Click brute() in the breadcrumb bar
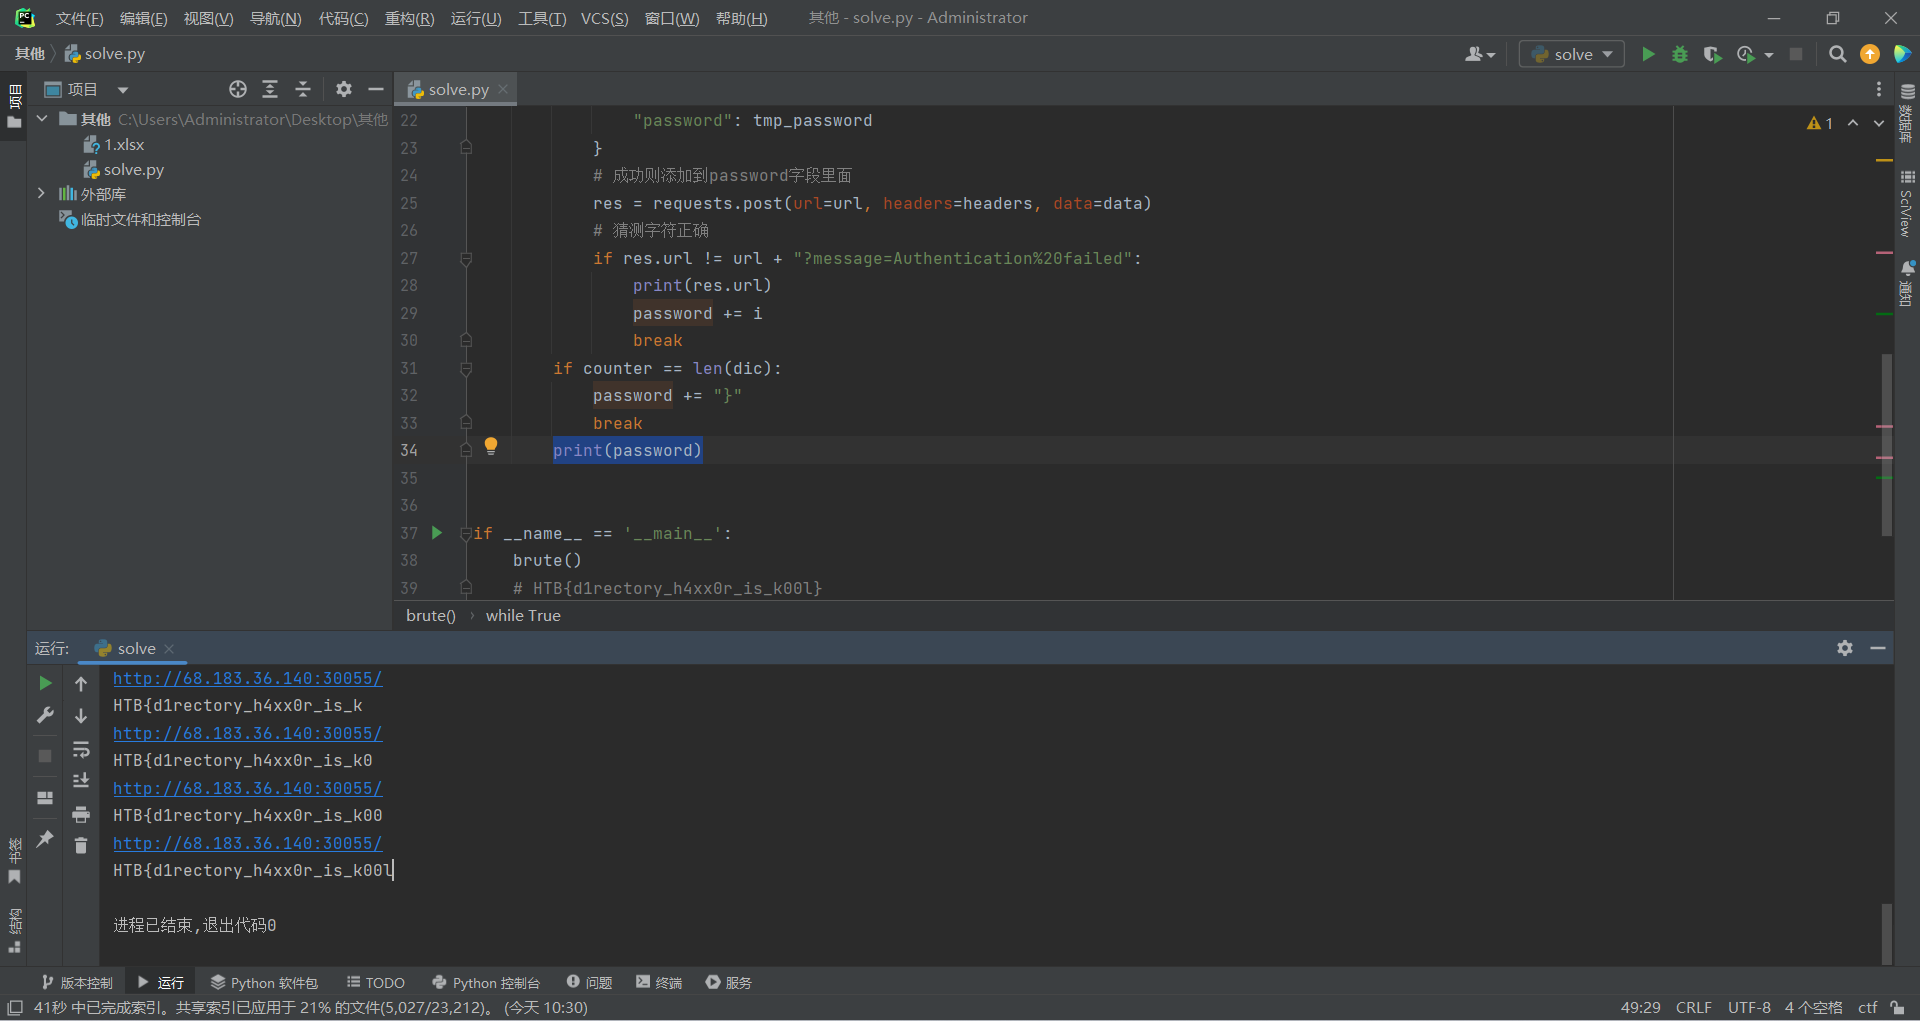The width and height of the screenshot is (1920, 1021). [x=431, y=616]
